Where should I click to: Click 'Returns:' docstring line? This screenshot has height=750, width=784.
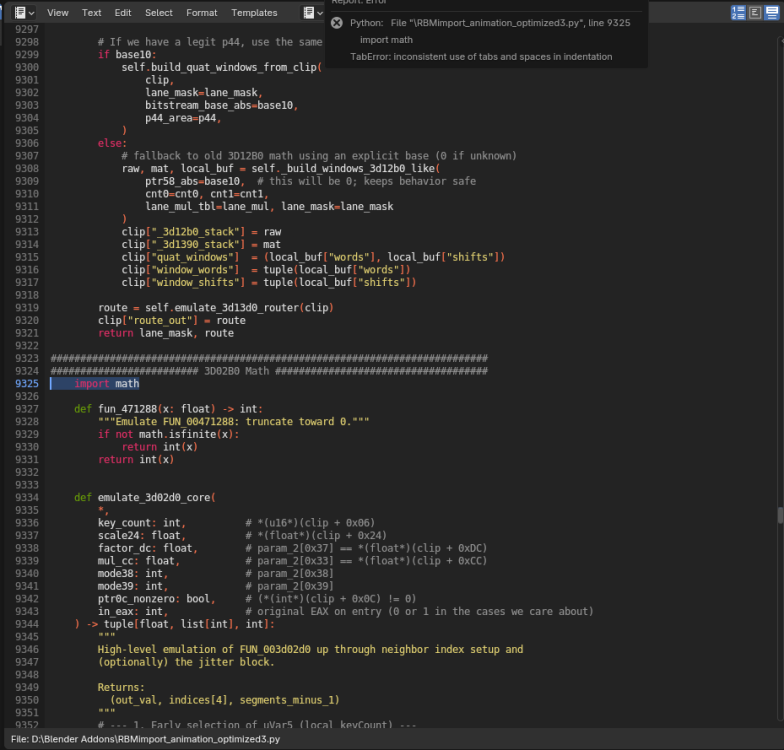(x=121, y=688)
